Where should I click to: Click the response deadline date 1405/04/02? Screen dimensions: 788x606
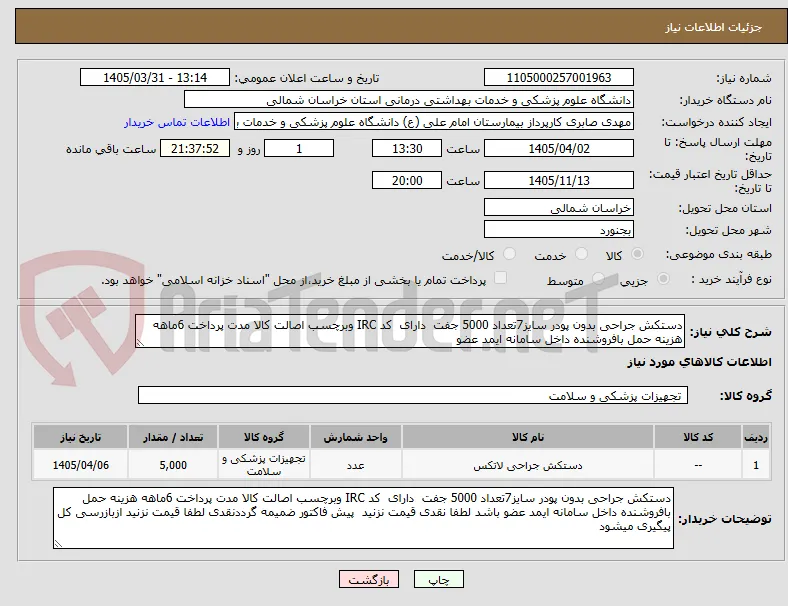(559, 148)
